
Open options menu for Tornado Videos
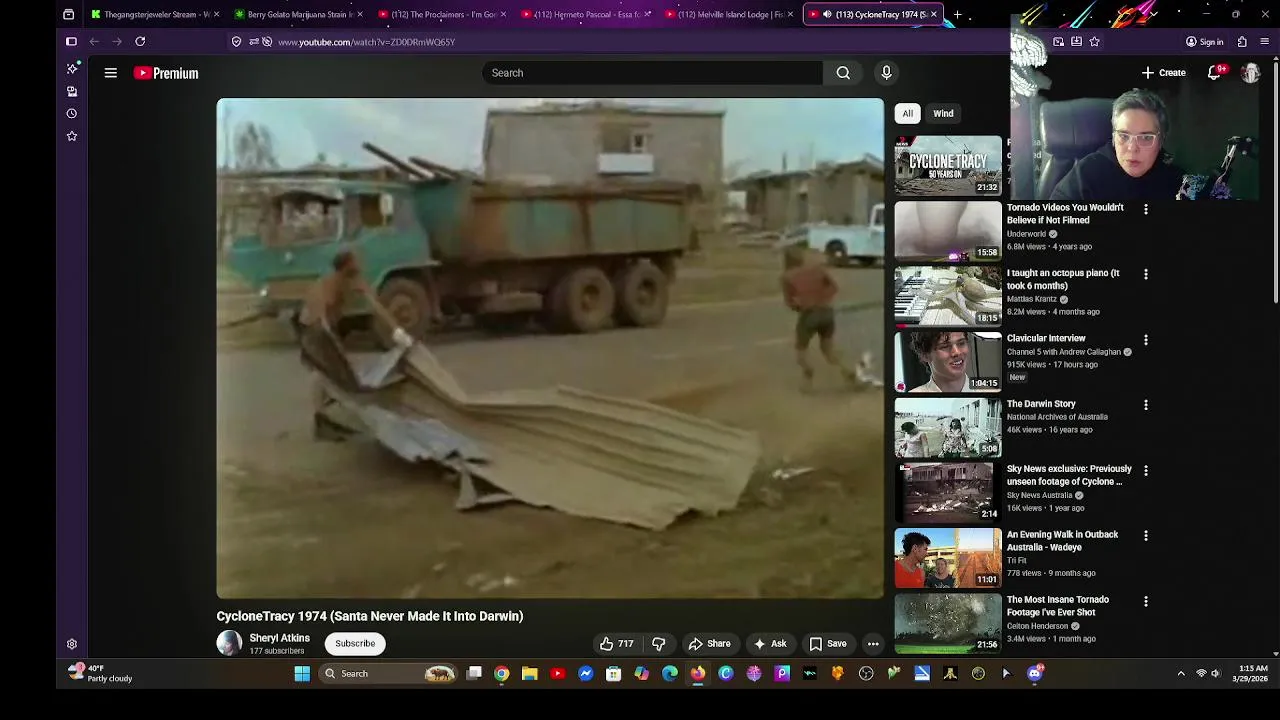pos(1146,209)
